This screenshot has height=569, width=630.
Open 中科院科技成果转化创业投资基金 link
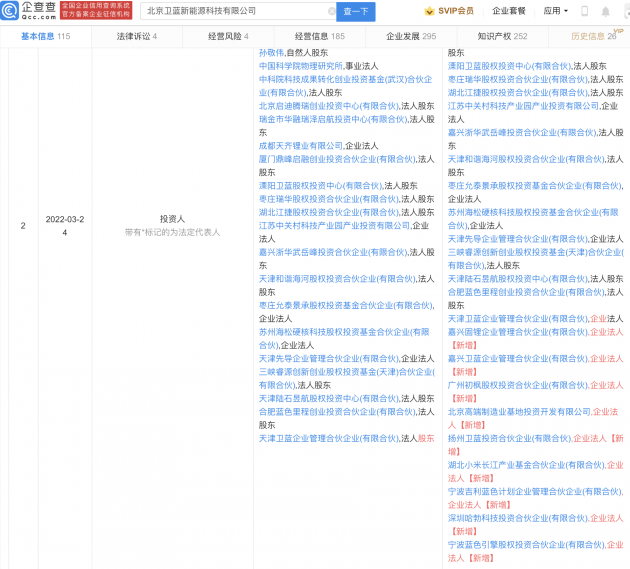(x=346, y=86)
